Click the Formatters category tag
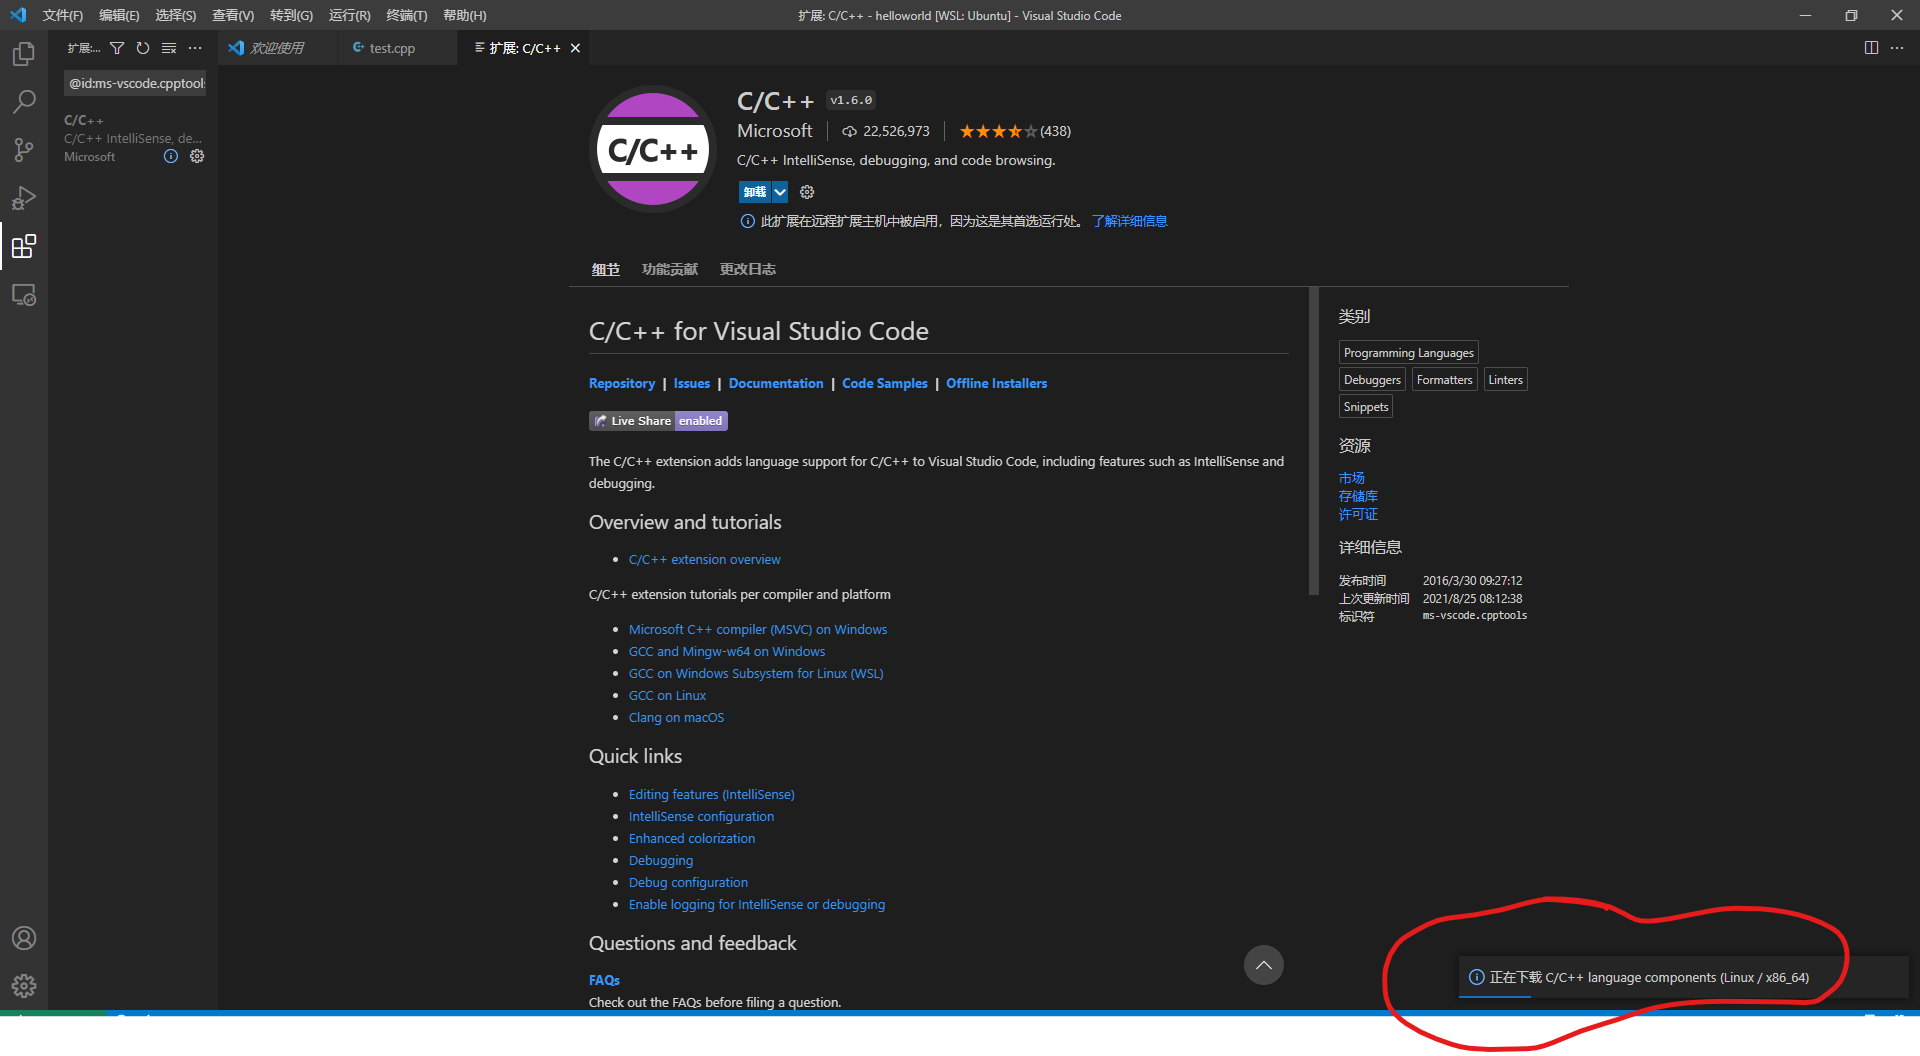1920x1056 pixels. tap(1444, 379)
